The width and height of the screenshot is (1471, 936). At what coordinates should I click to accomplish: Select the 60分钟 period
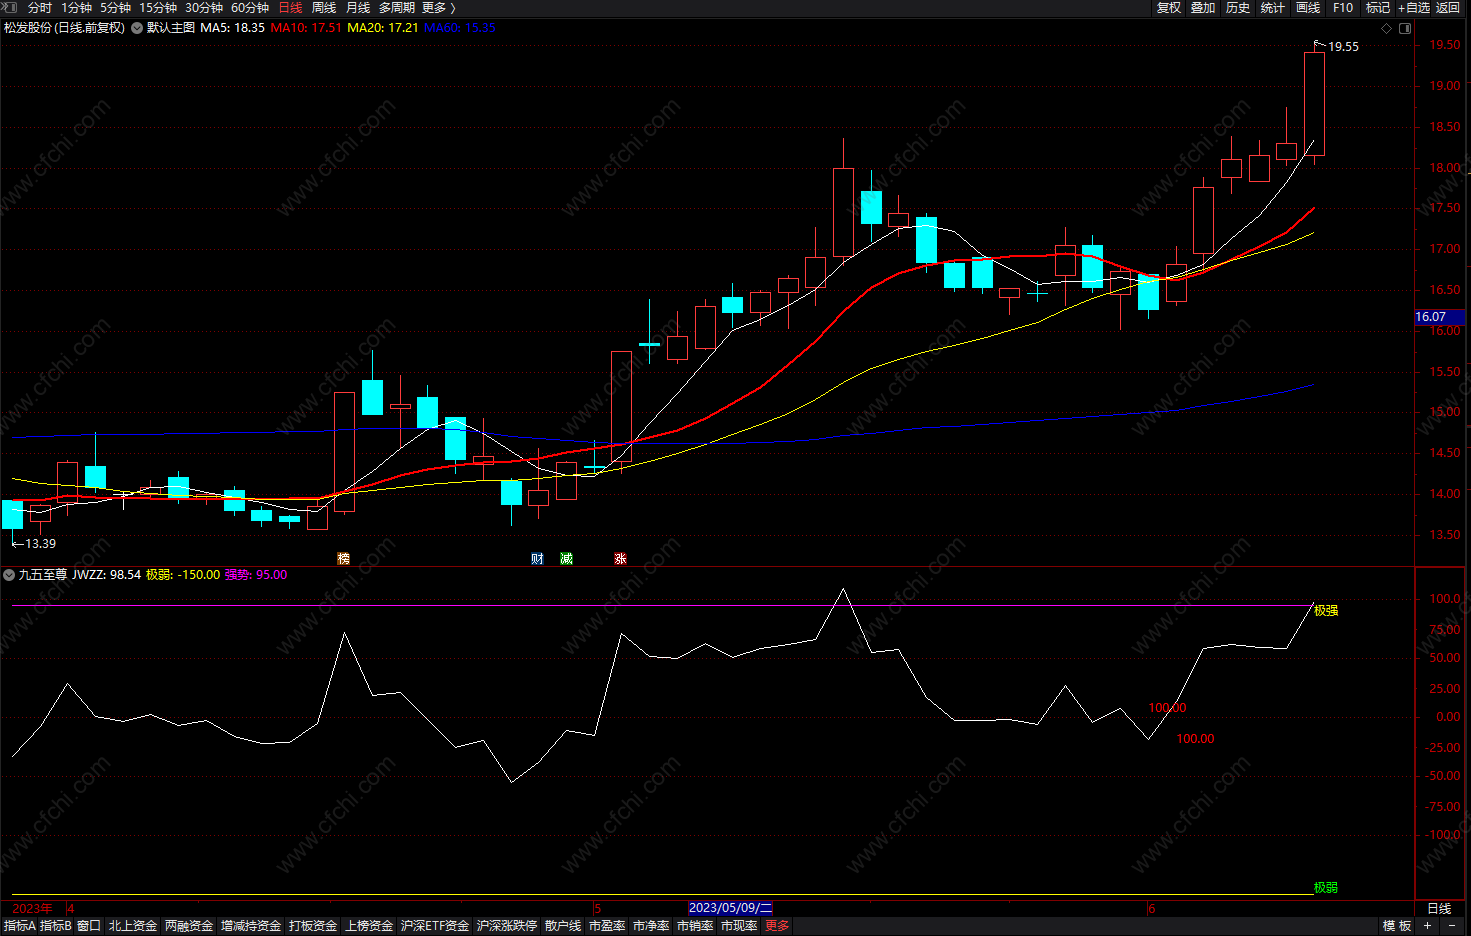[250, 8]
